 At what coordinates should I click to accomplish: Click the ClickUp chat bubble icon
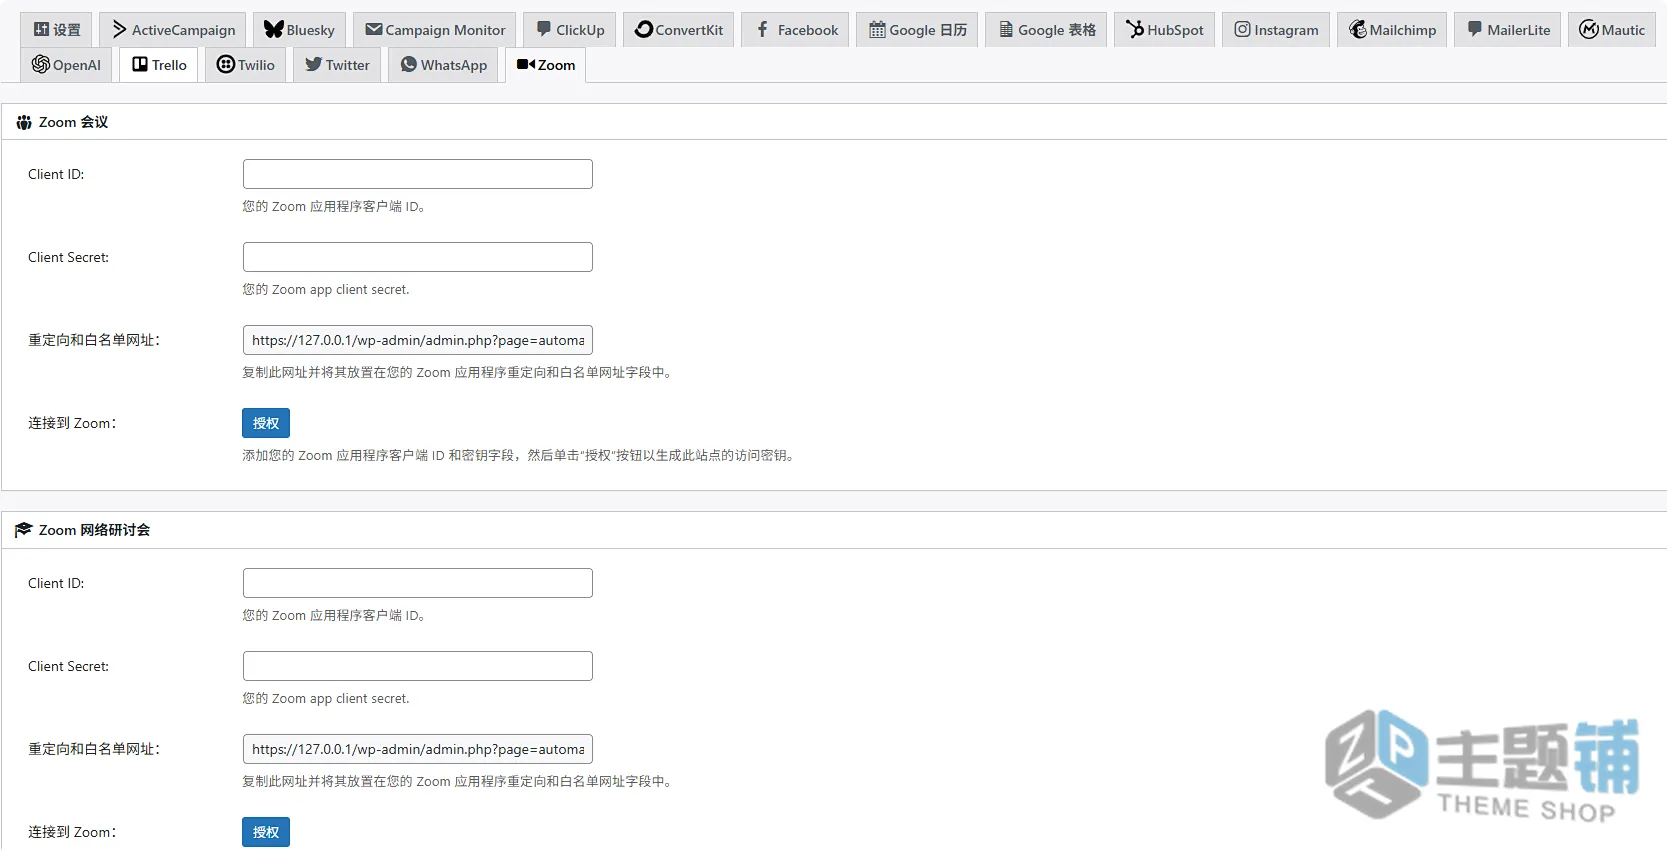543,30
